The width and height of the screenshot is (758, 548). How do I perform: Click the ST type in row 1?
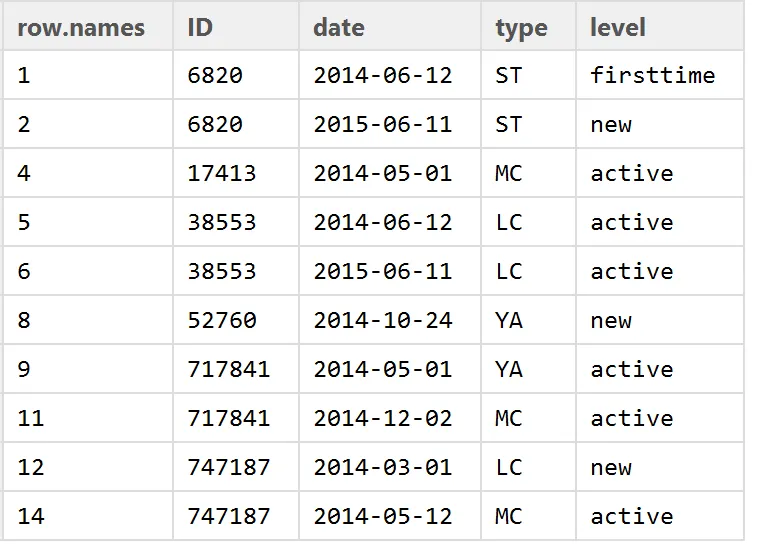pos(528,75)
